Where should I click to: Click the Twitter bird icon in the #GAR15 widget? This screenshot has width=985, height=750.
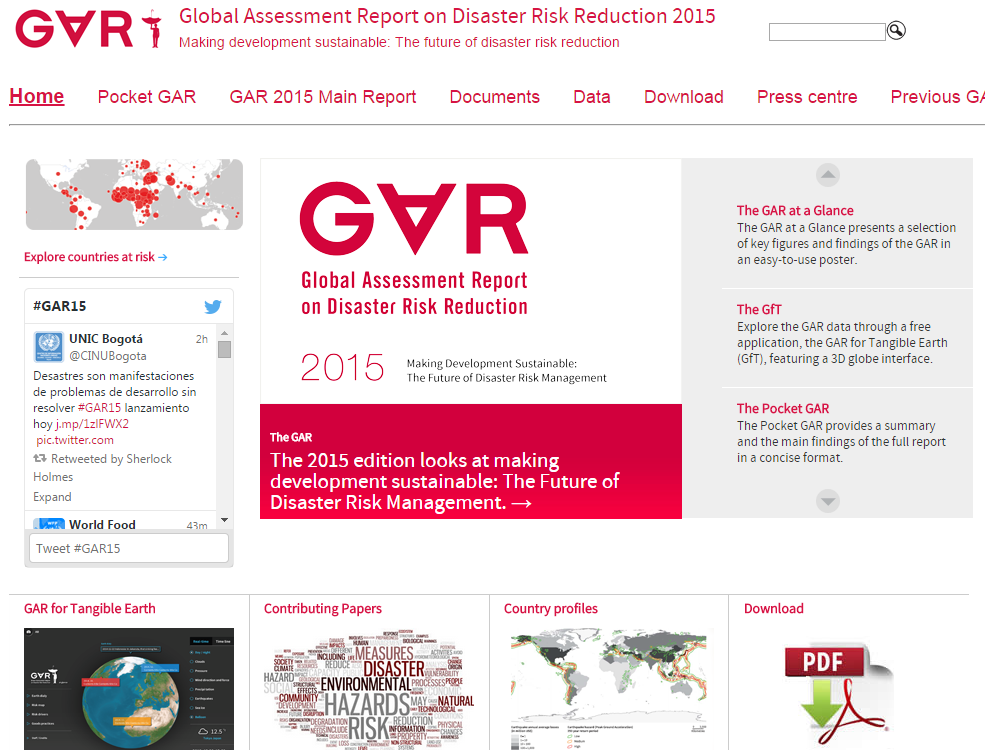pos(213,307)
